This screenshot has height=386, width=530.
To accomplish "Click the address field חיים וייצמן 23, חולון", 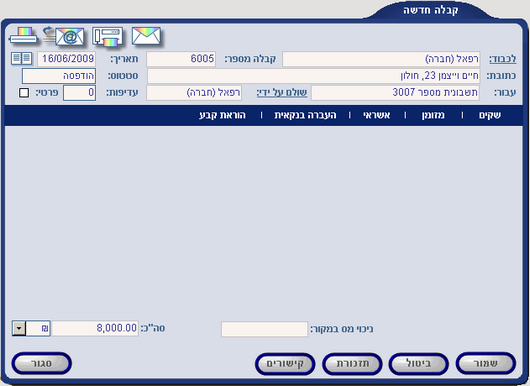I will [314, 76].
